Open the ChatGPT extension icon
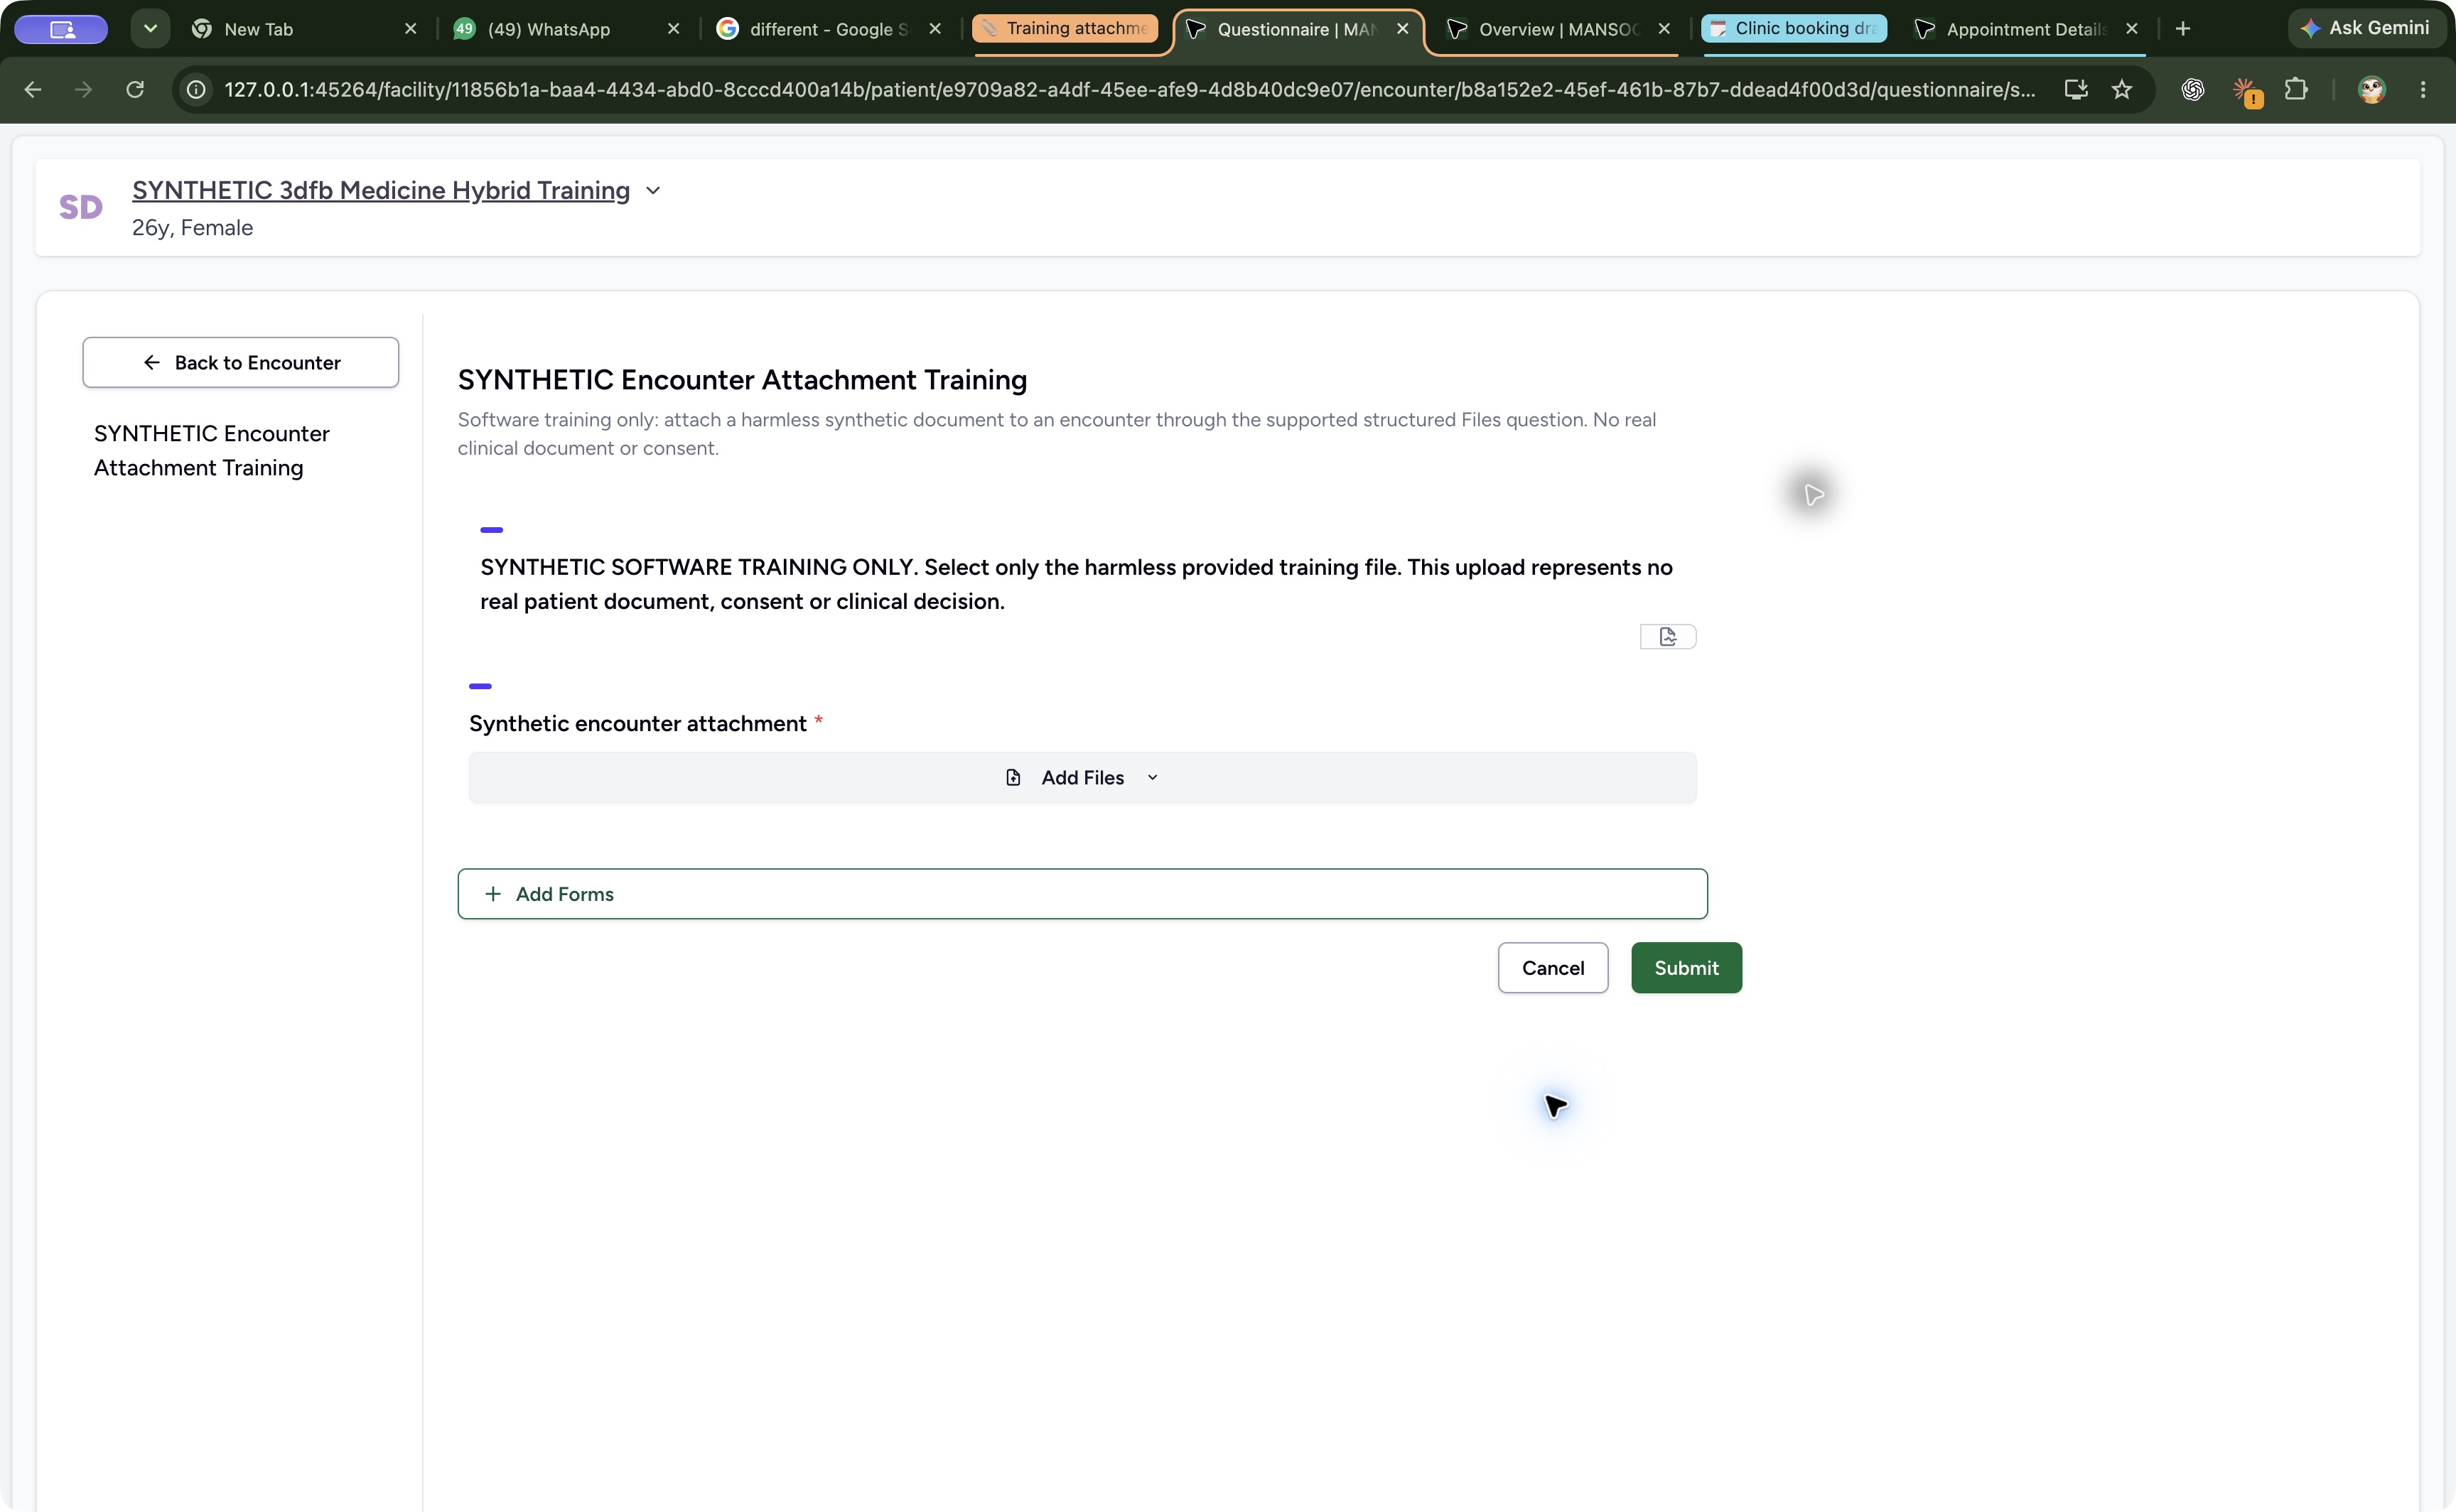 (2193, 90)
